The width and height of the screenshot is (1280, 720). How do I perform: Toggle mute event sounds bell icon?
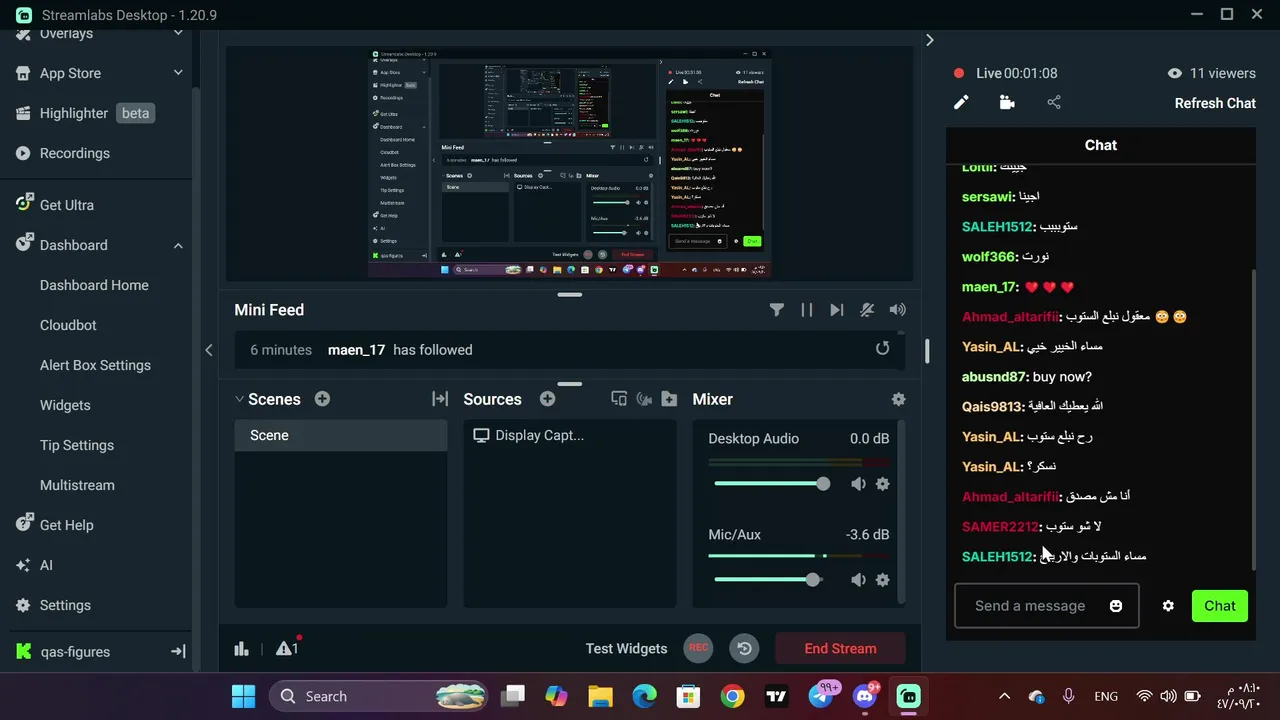click(867, 310)
